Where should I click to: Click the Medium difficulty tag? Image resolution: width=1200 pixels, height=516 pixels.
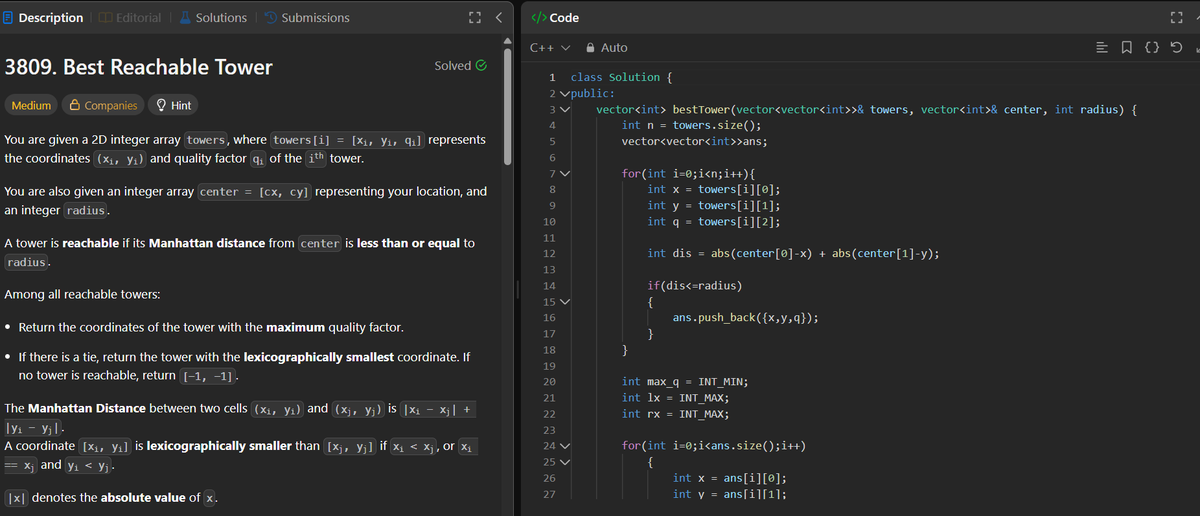[x=30, y=105]
